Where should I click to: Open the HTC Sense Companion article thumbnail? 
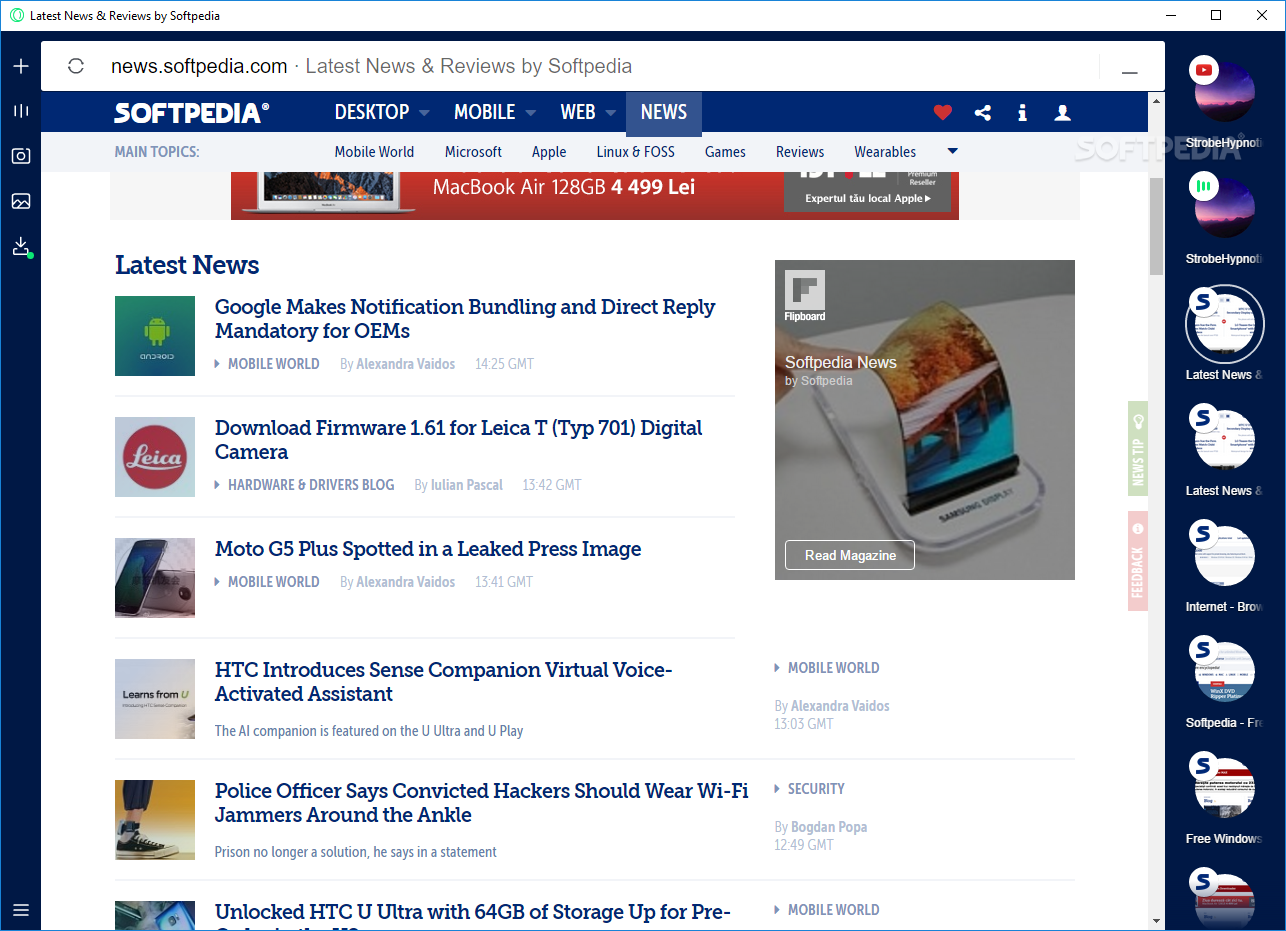coord(155,699)
